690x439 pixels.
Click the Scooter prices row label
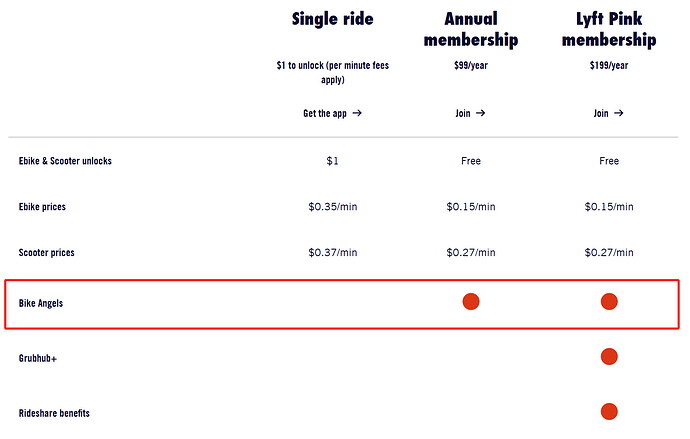(x=46, y=253)
